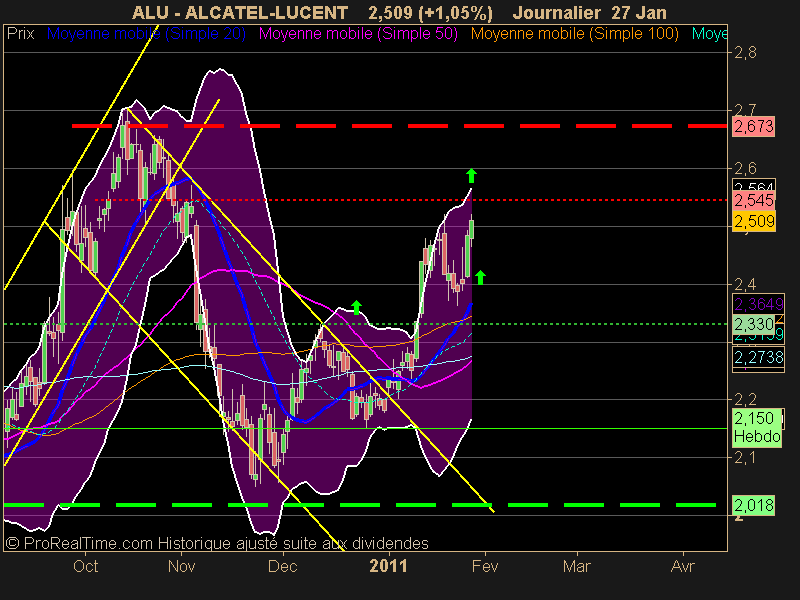Click the green up arrow near late December
Screen dimensions: 800x600
coord(357,307)
